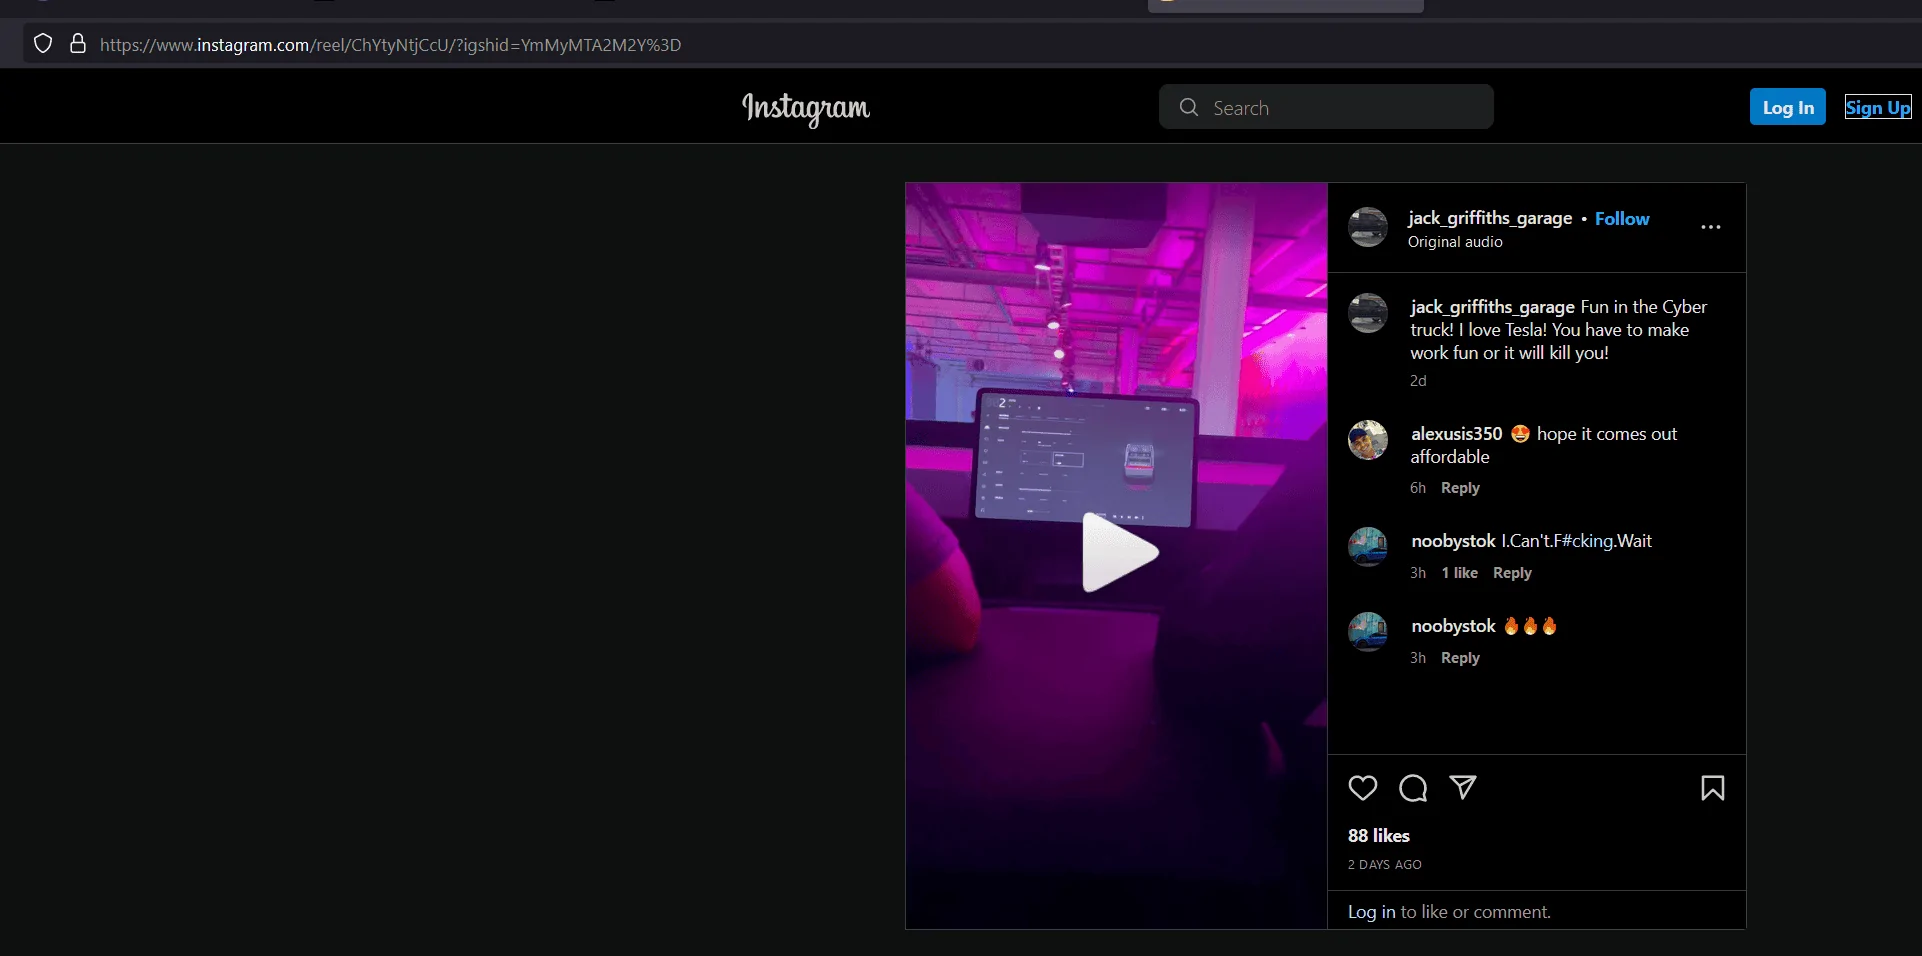Screen dimensions: 1922x956
Task: Open noobystok username on Can't Wait comment
Action: (x=1453, y=541)
